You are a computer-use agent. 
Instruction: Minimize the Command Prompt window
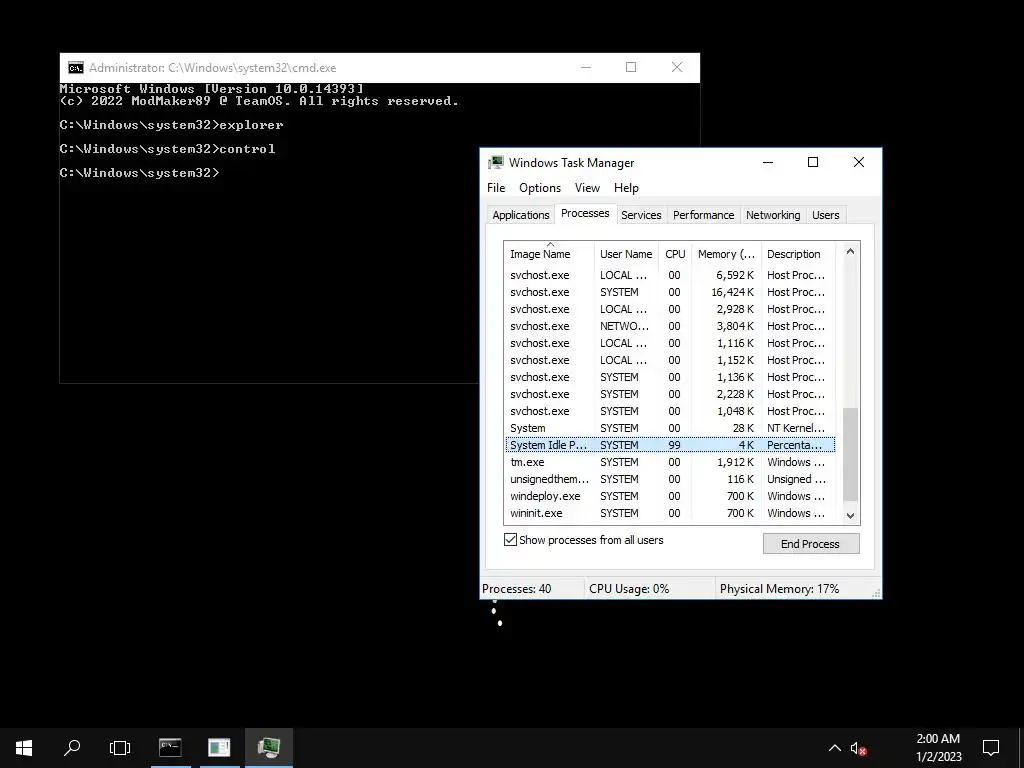pyautogui.click(x=586, y=67)
